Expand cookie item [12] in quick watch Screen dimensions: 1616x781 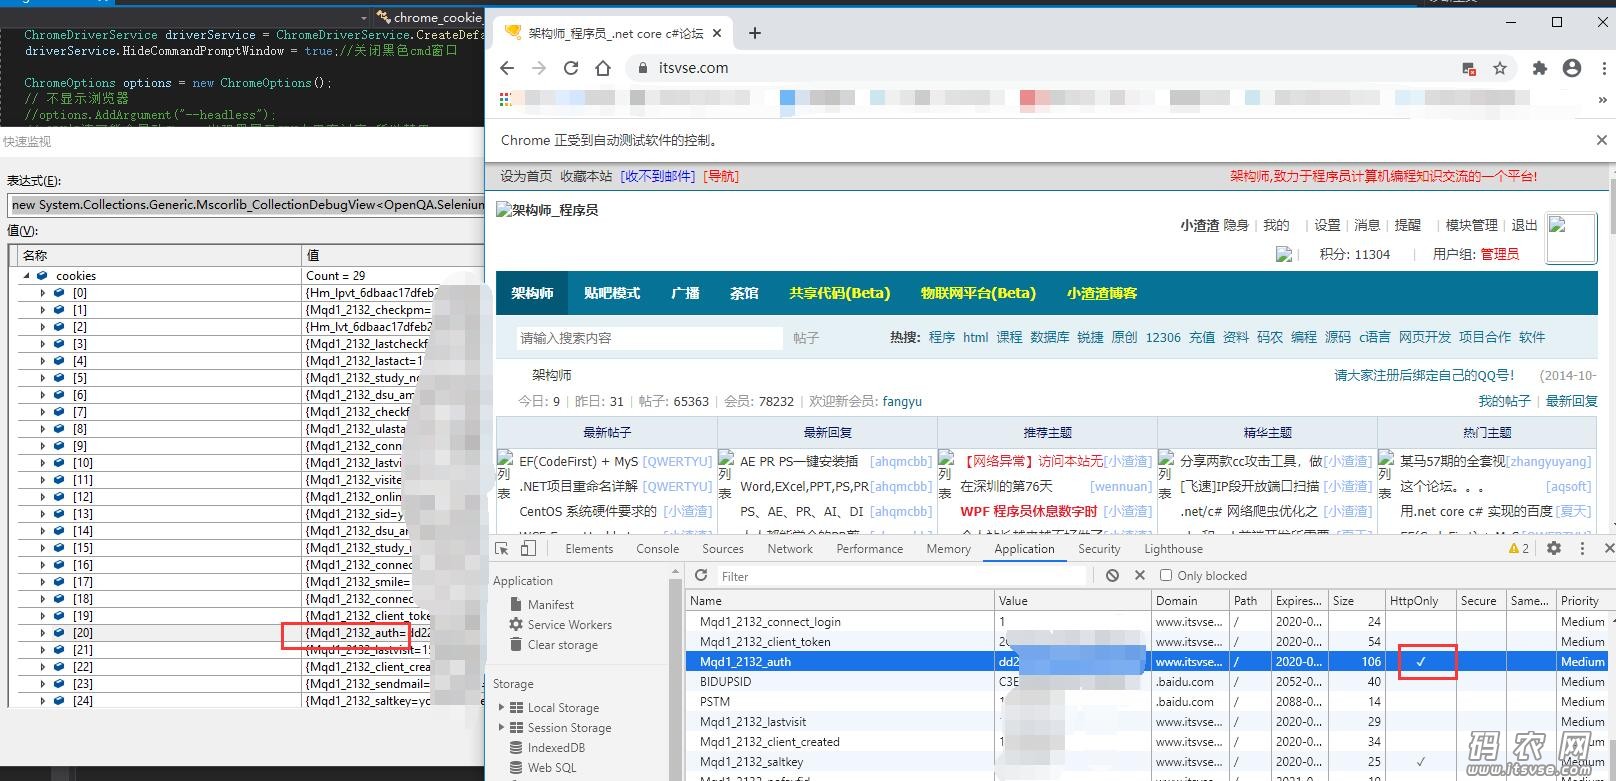[43, 497]
